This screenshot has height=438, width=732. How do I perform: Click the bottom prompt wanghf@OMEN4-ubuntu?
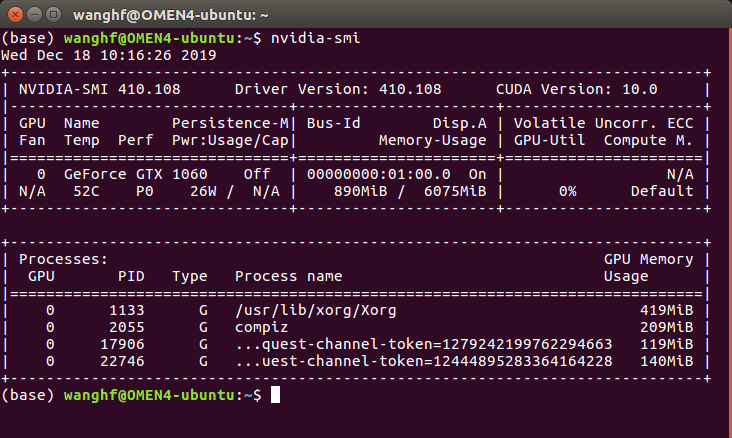pos(149,395)
